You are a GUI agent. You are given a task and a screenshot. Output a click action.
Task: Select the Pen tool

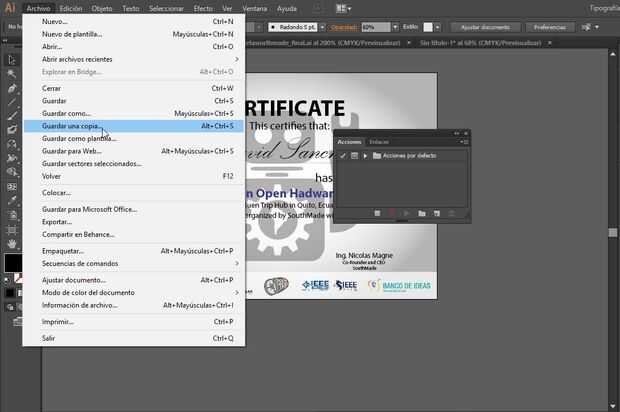(x=11, y=88)
